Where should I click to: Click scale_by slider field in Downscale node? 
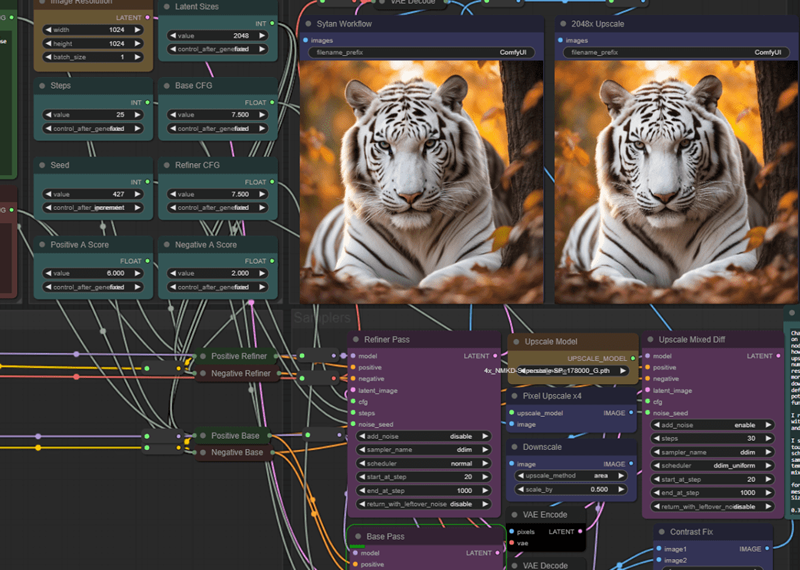click(x=574, y=489)
